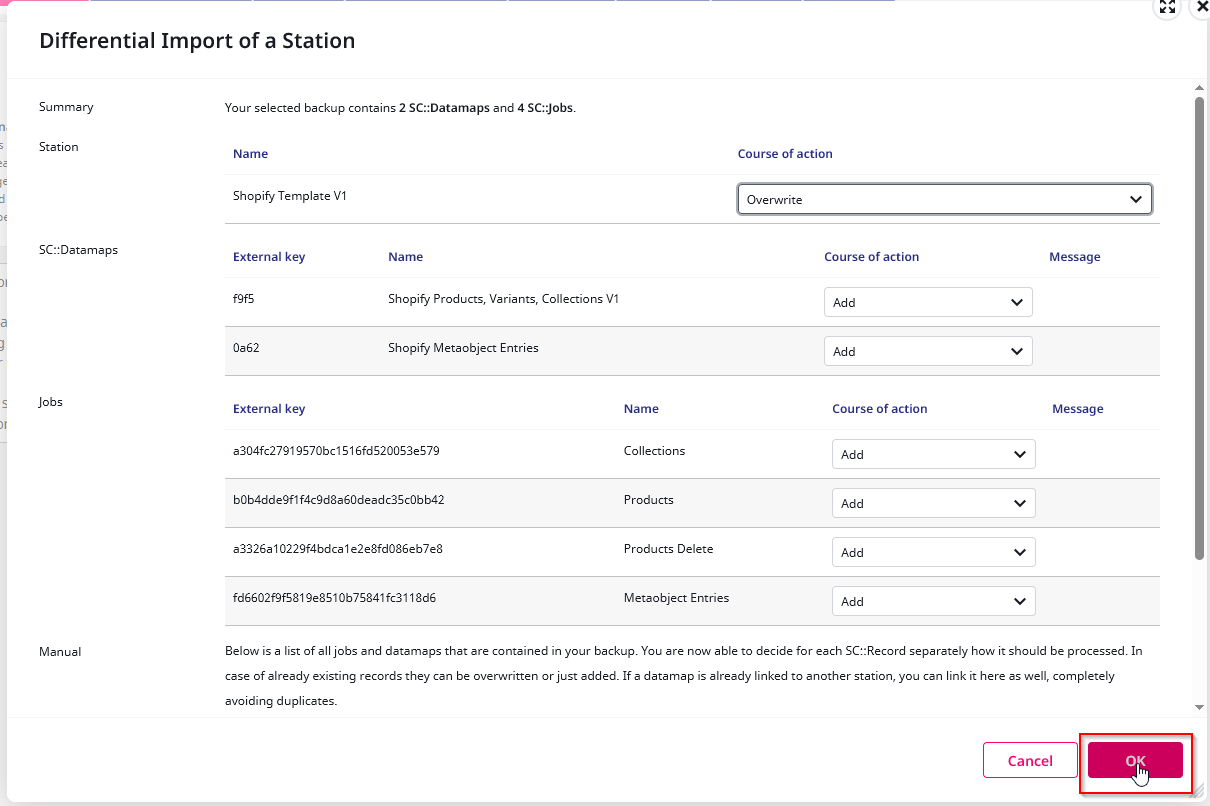
Task: Click the 'Metaobject Entries' job name
Action: [x=676, y=598]
